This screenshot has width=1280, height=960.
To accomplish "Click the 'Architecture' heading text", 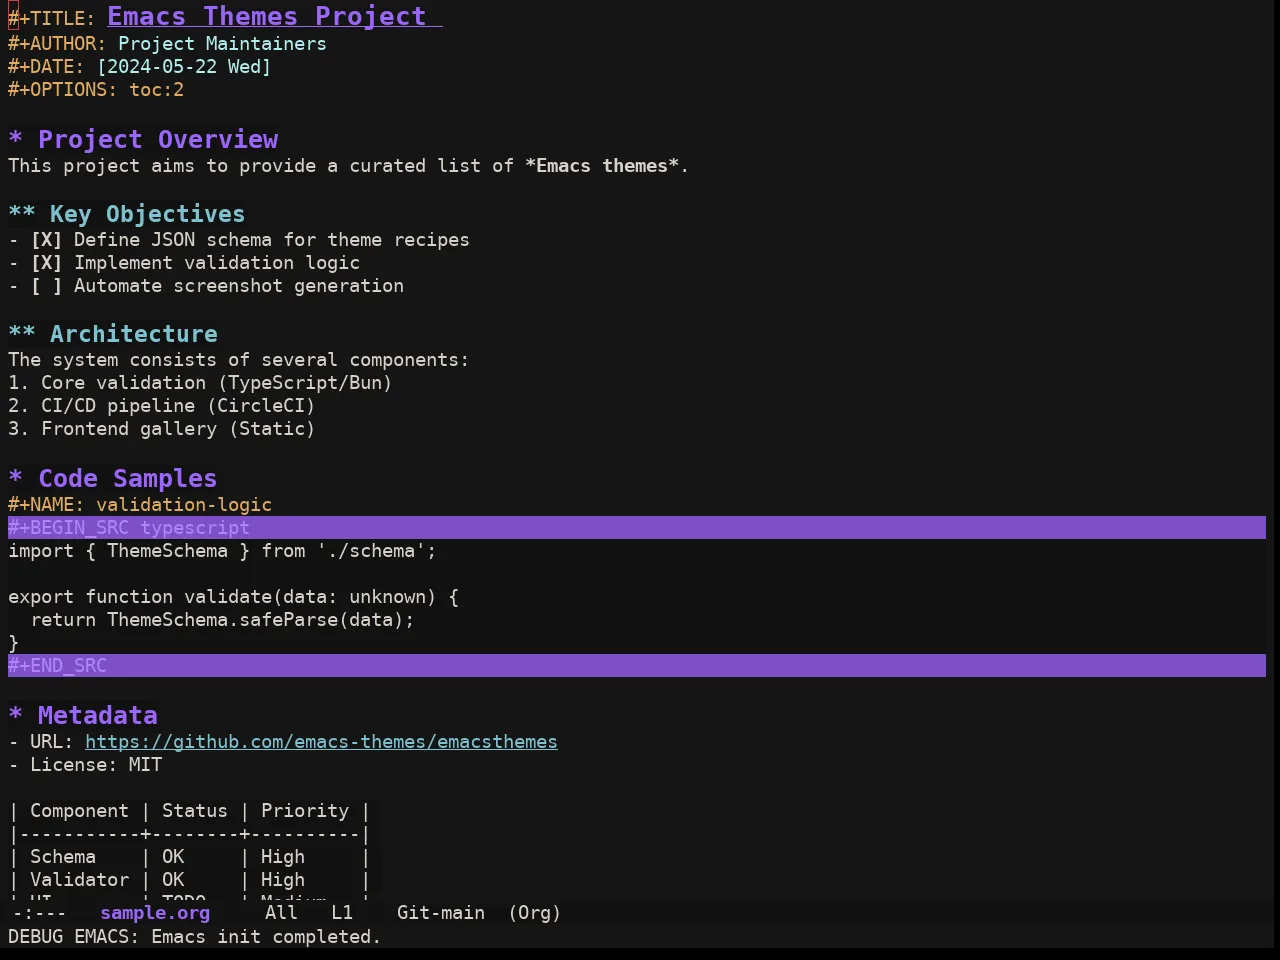I will (134, 334).
